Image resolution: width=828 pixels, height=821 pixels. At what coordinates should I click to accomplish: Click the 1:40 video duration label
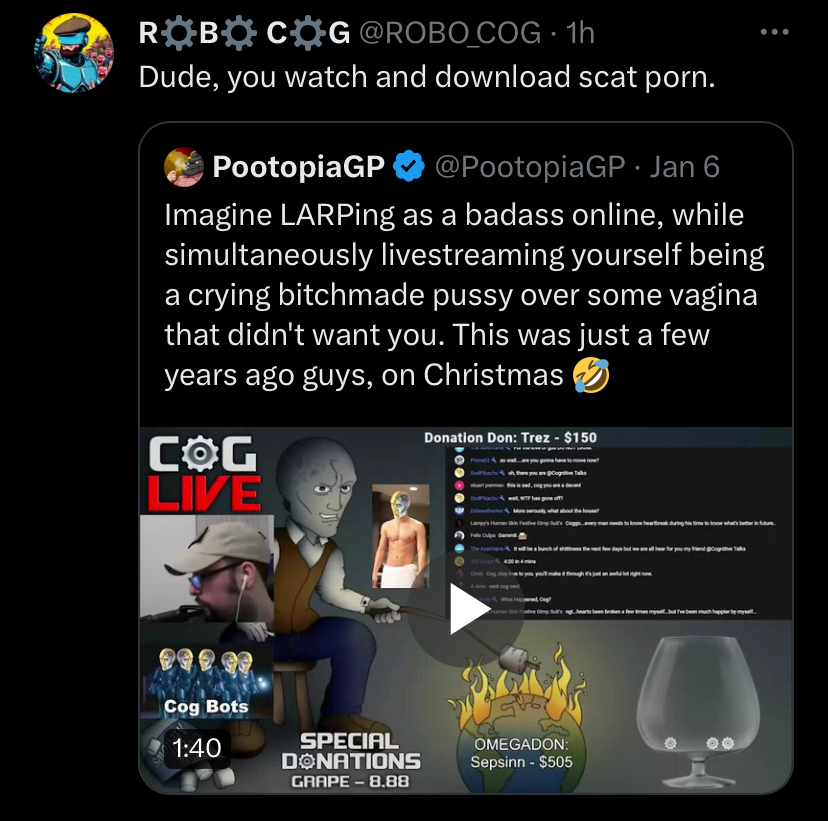point(196,748)
